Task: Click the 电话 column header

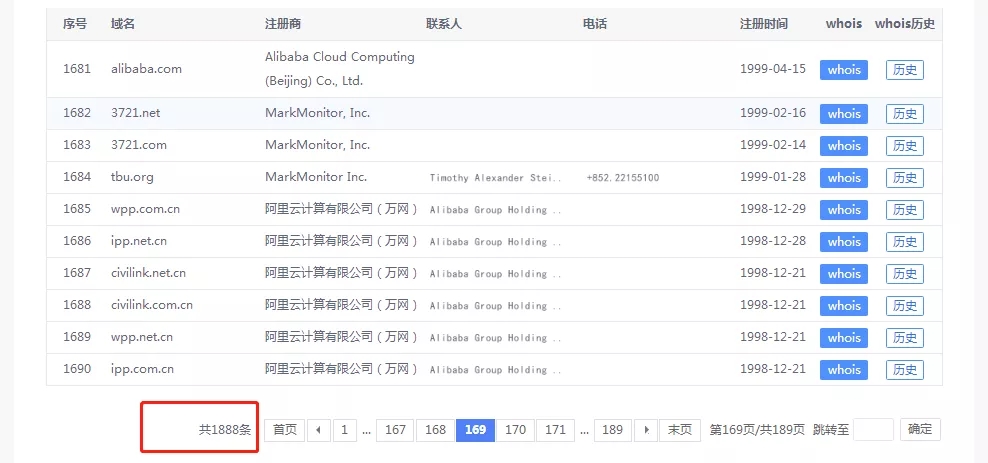Action: [x=595, y=24]
